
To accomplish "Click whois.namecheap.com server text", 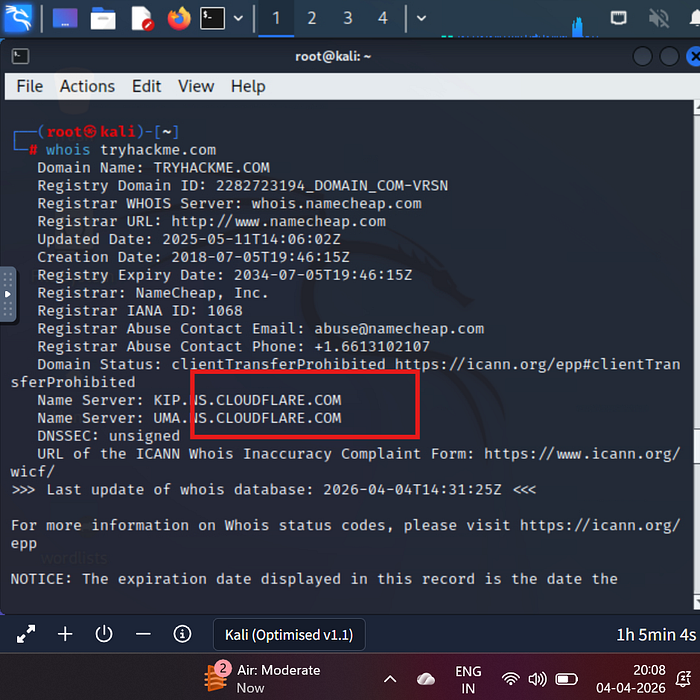I will tap(336, 204).
